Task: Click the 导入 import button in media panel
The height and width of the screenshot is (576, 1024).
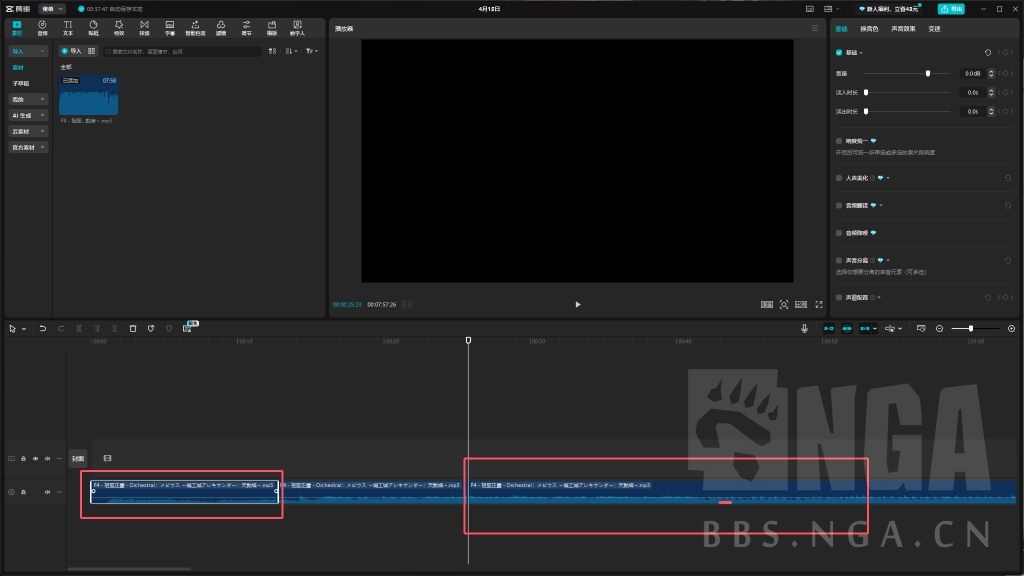Action: [x=72, y=50]
